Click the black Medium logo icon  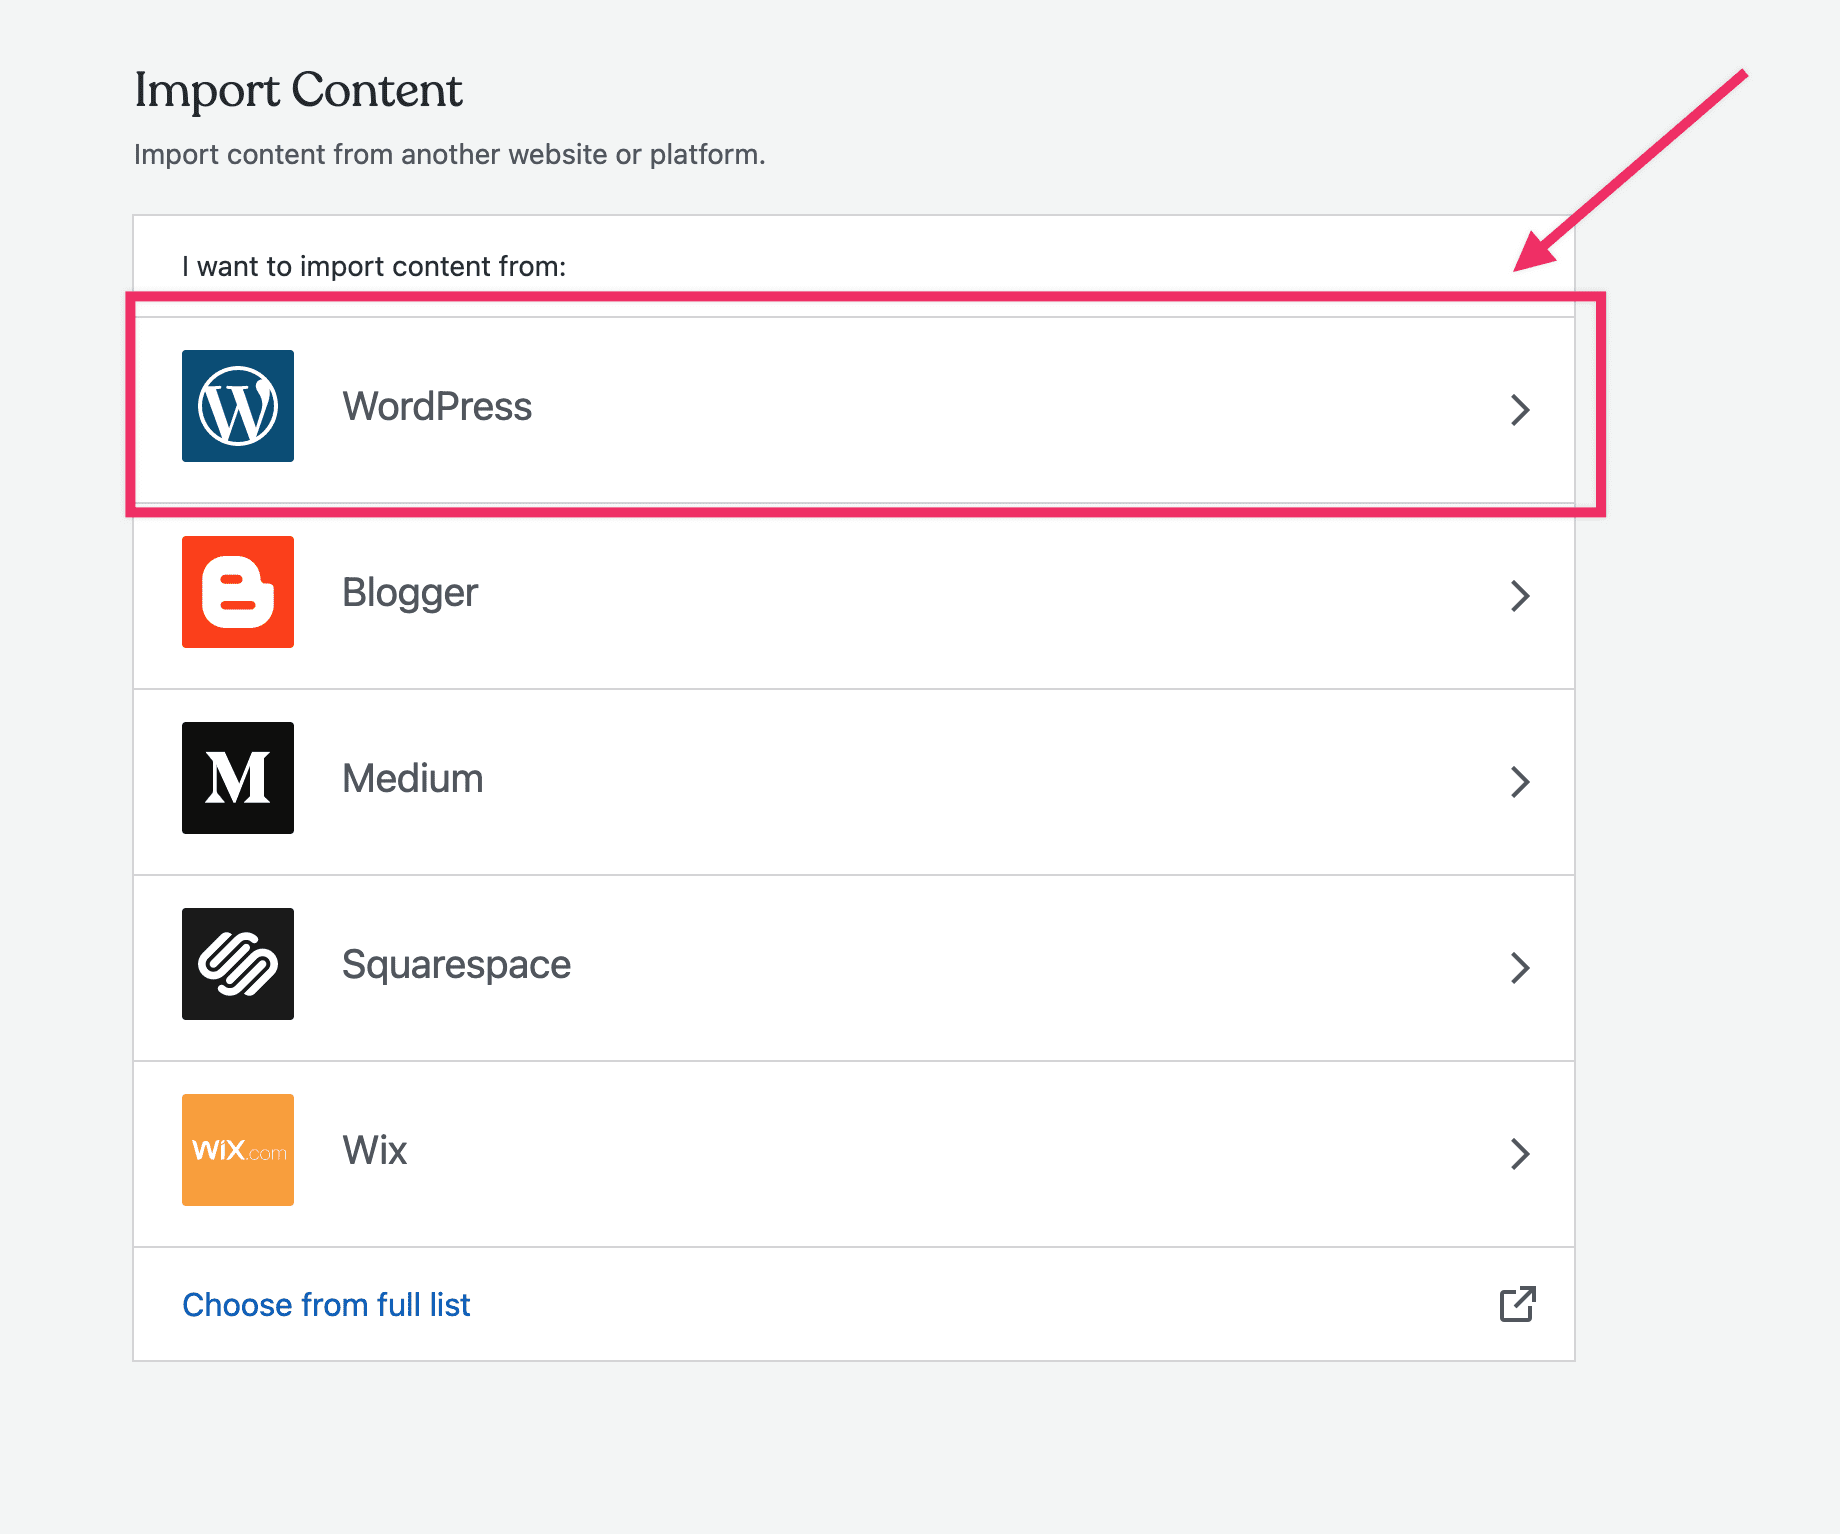click(238, 778)
